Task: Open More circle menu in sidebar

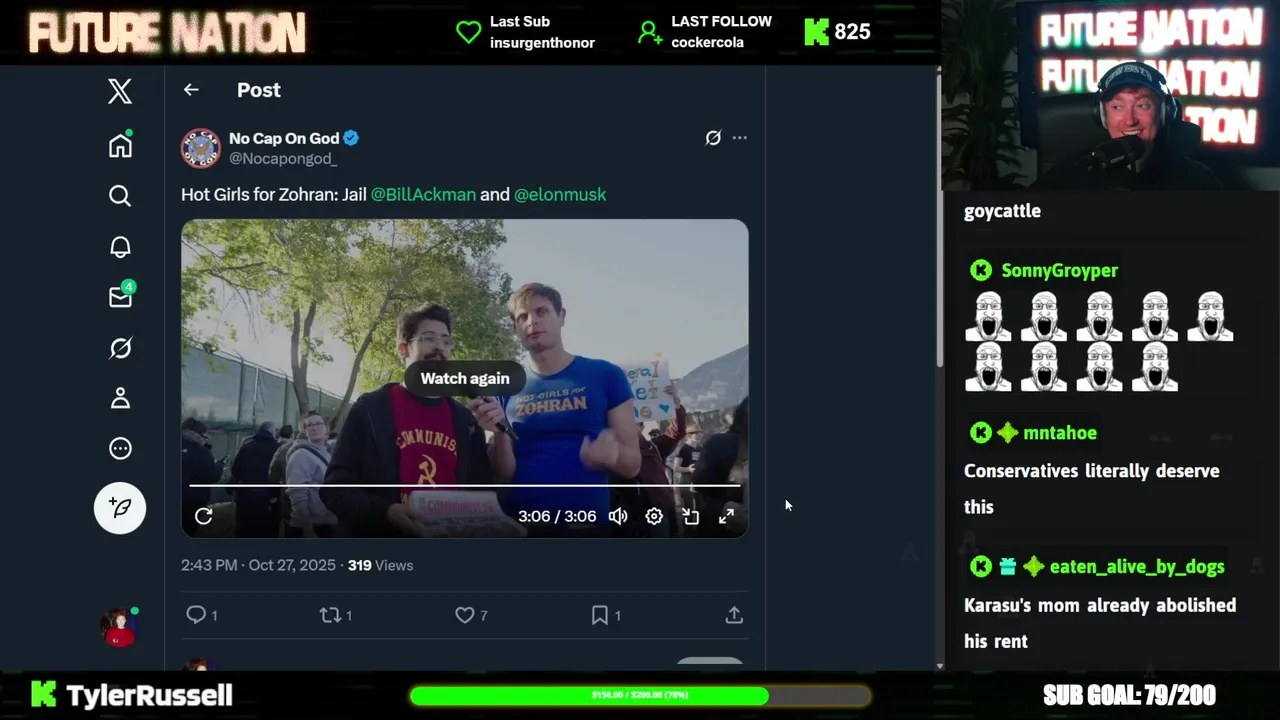Action: pos(120,448)
